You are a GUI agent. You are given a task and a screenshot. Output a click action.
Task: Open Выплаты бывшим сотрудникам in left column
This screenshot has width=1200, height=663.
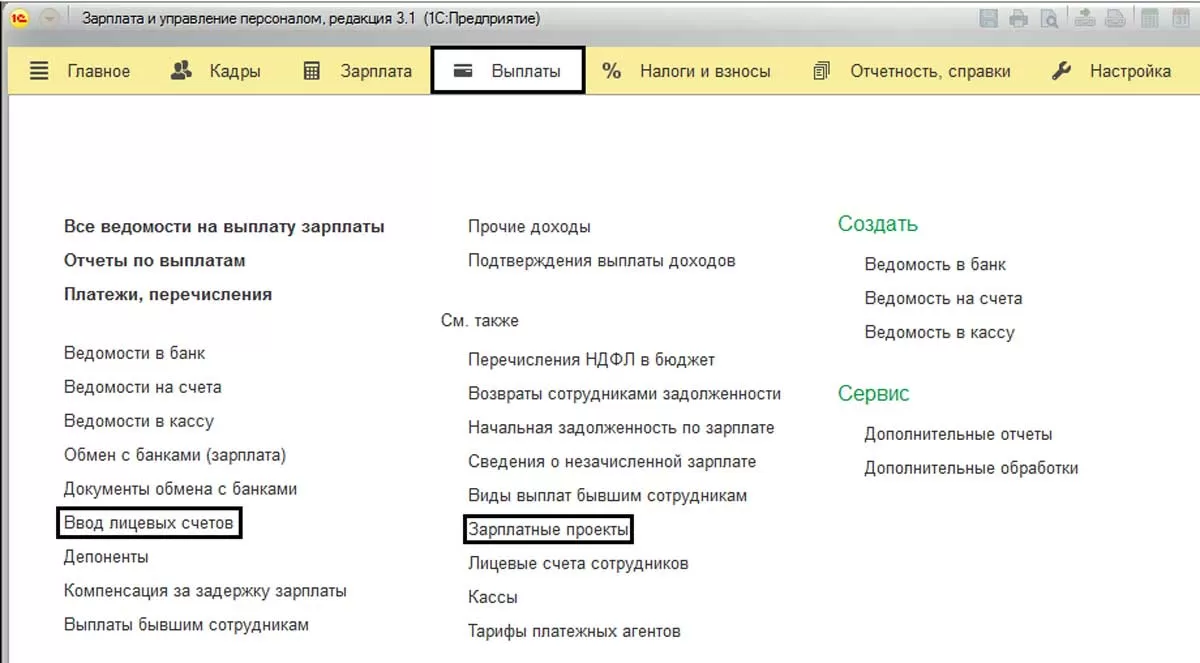pos(186,625)
